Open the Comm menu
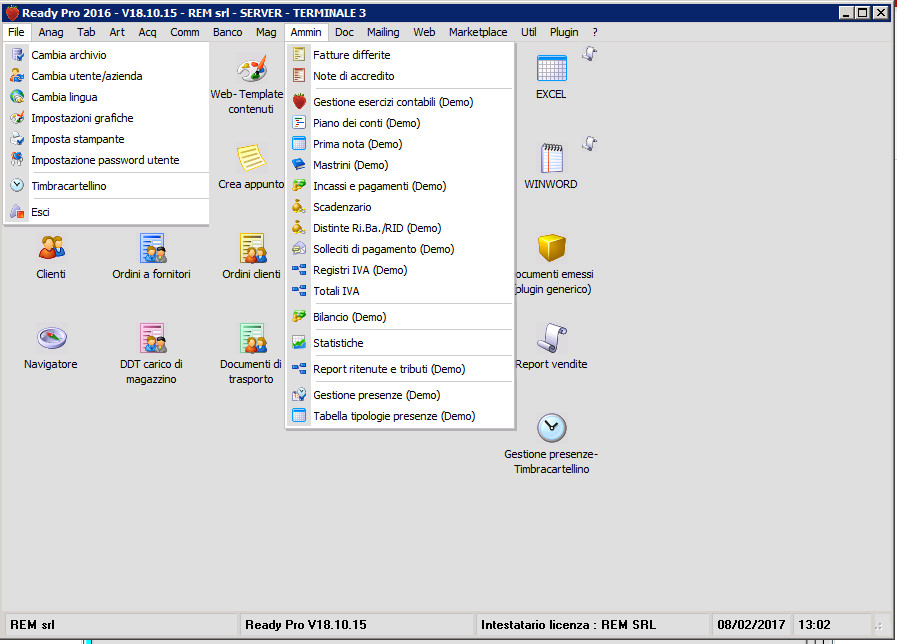 (x=185, y=32)
